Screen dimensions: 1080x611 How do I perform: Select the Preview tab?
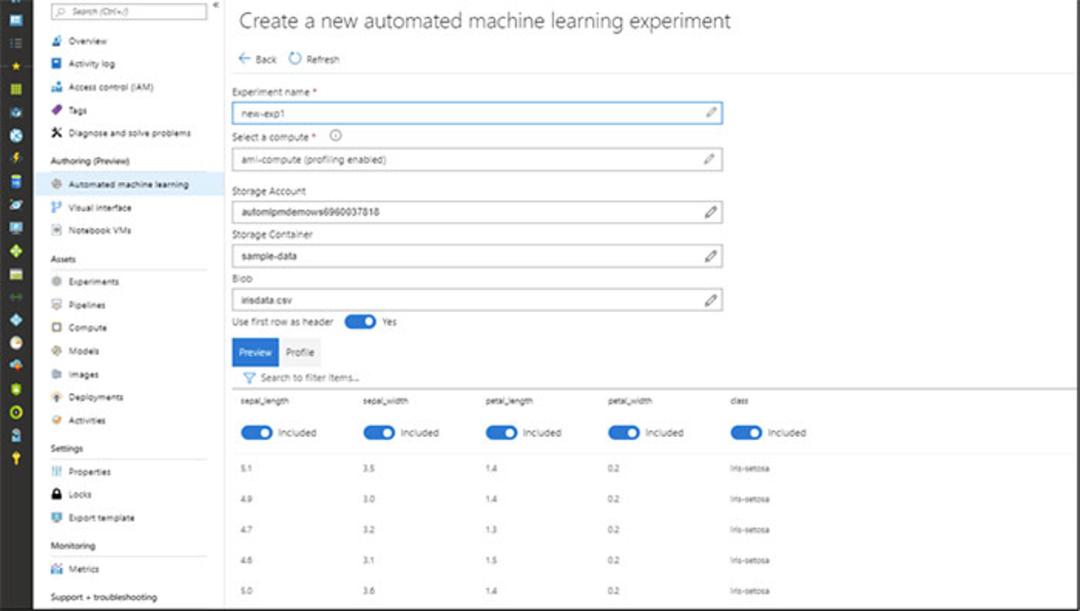coord(256,352)
